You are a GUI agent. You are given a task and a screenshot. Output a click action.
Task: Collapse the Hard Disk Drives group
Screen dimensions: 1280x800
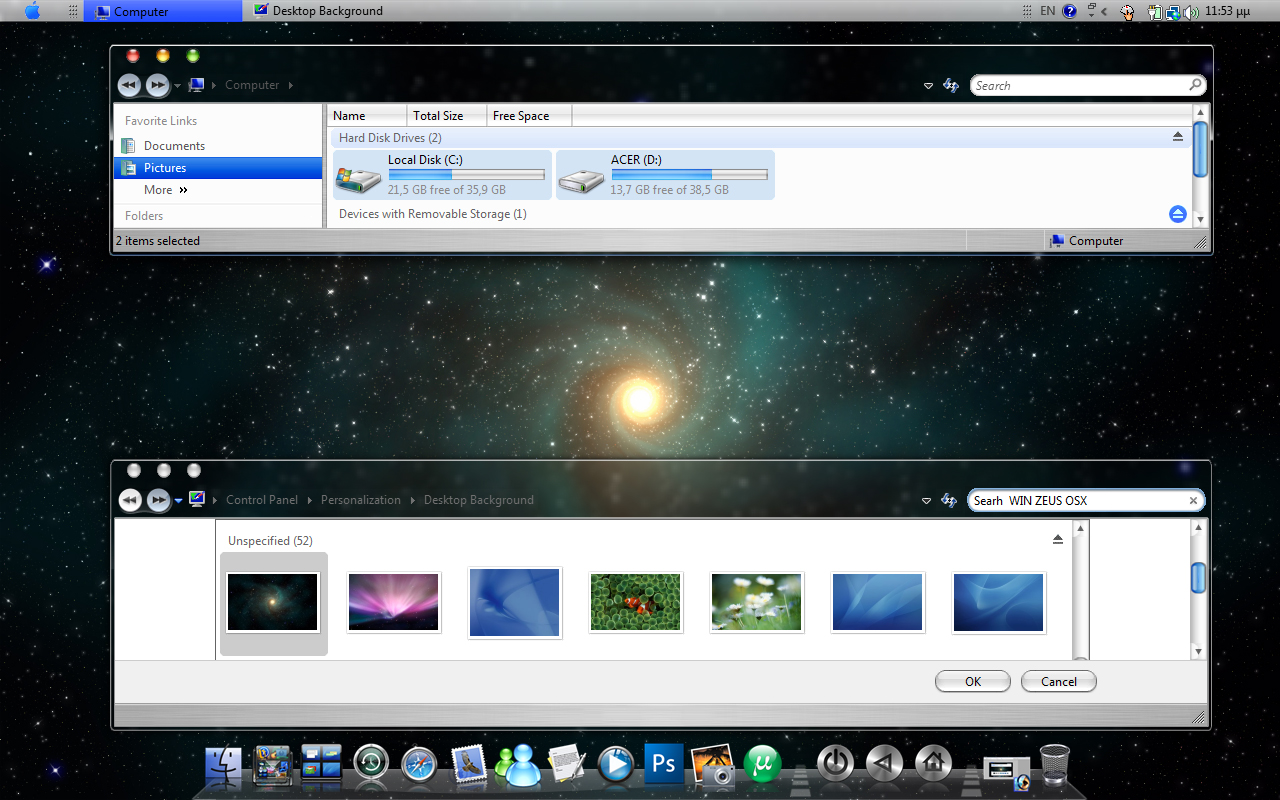(1178, 136)
